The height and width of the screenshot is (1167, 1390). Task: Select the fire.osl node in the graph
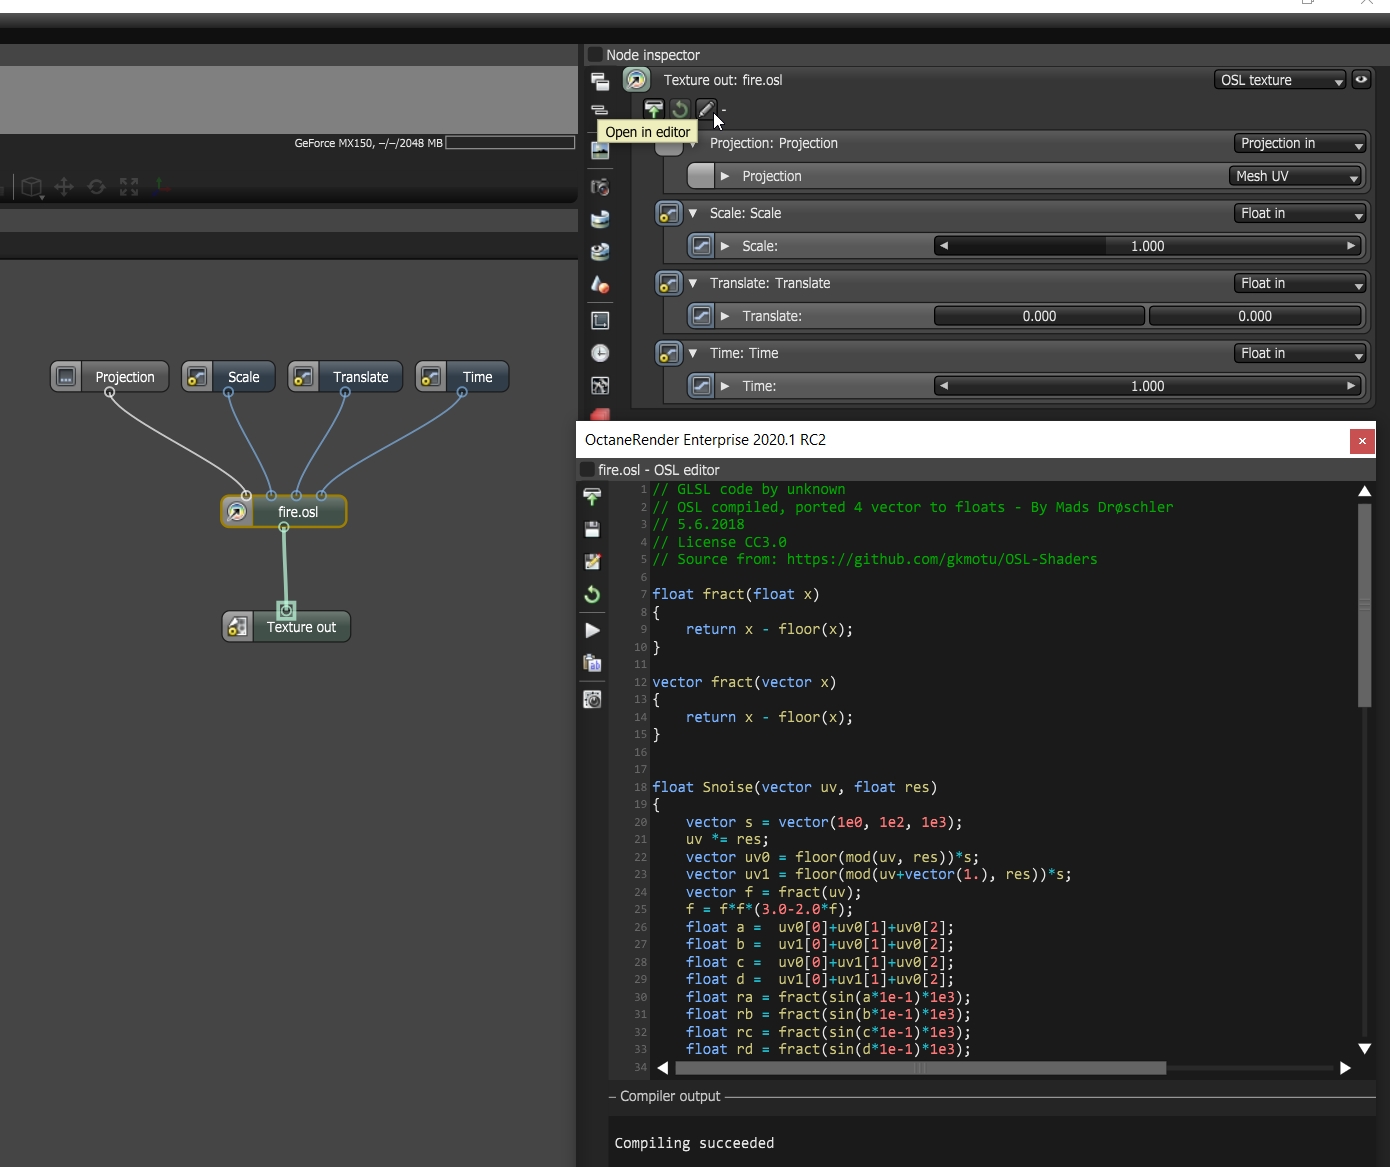pyautogui.click(x=298, y=512)
